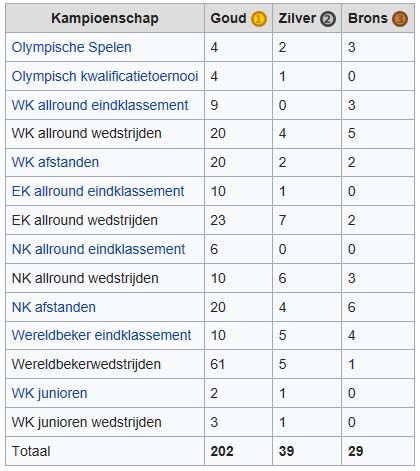Click the bronze medal icon

point(400,19)
